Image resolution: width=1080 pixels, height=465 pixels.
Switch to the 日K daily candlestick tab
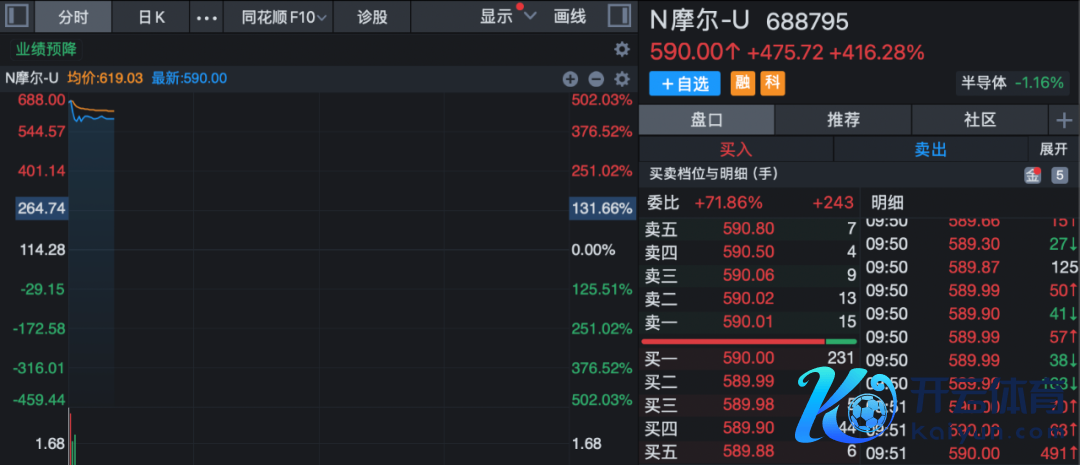click(x=151, y=17)
